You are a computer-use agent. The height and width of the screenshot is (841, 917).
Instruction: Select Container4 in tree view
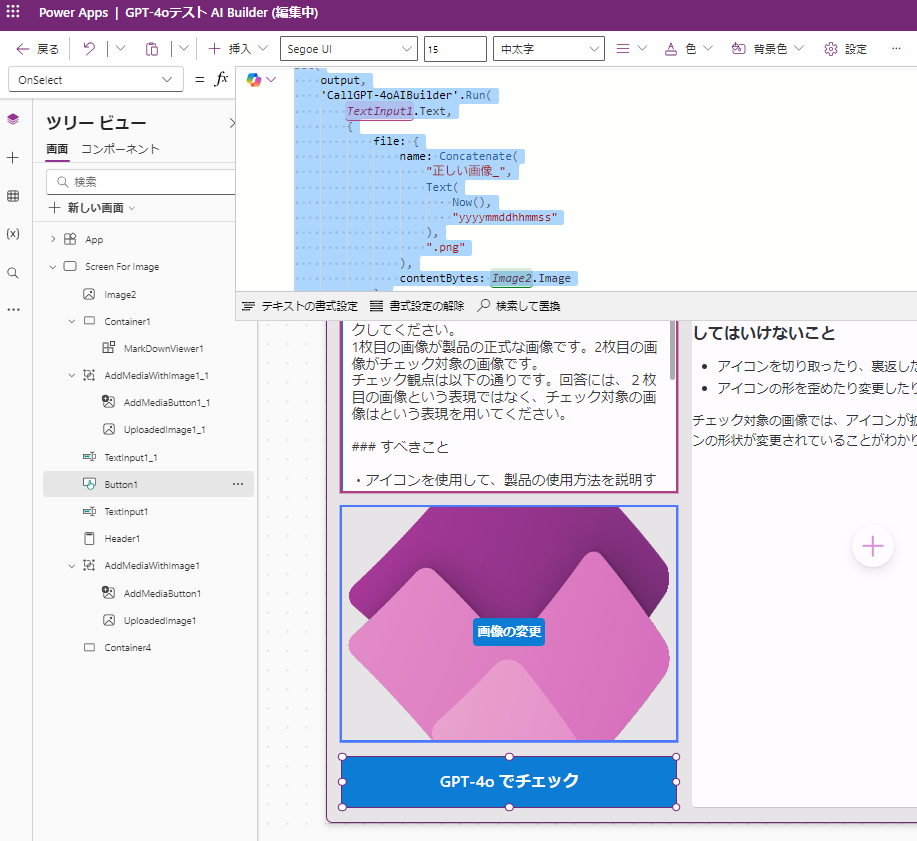pyautogui.click(x=127, y=647)
